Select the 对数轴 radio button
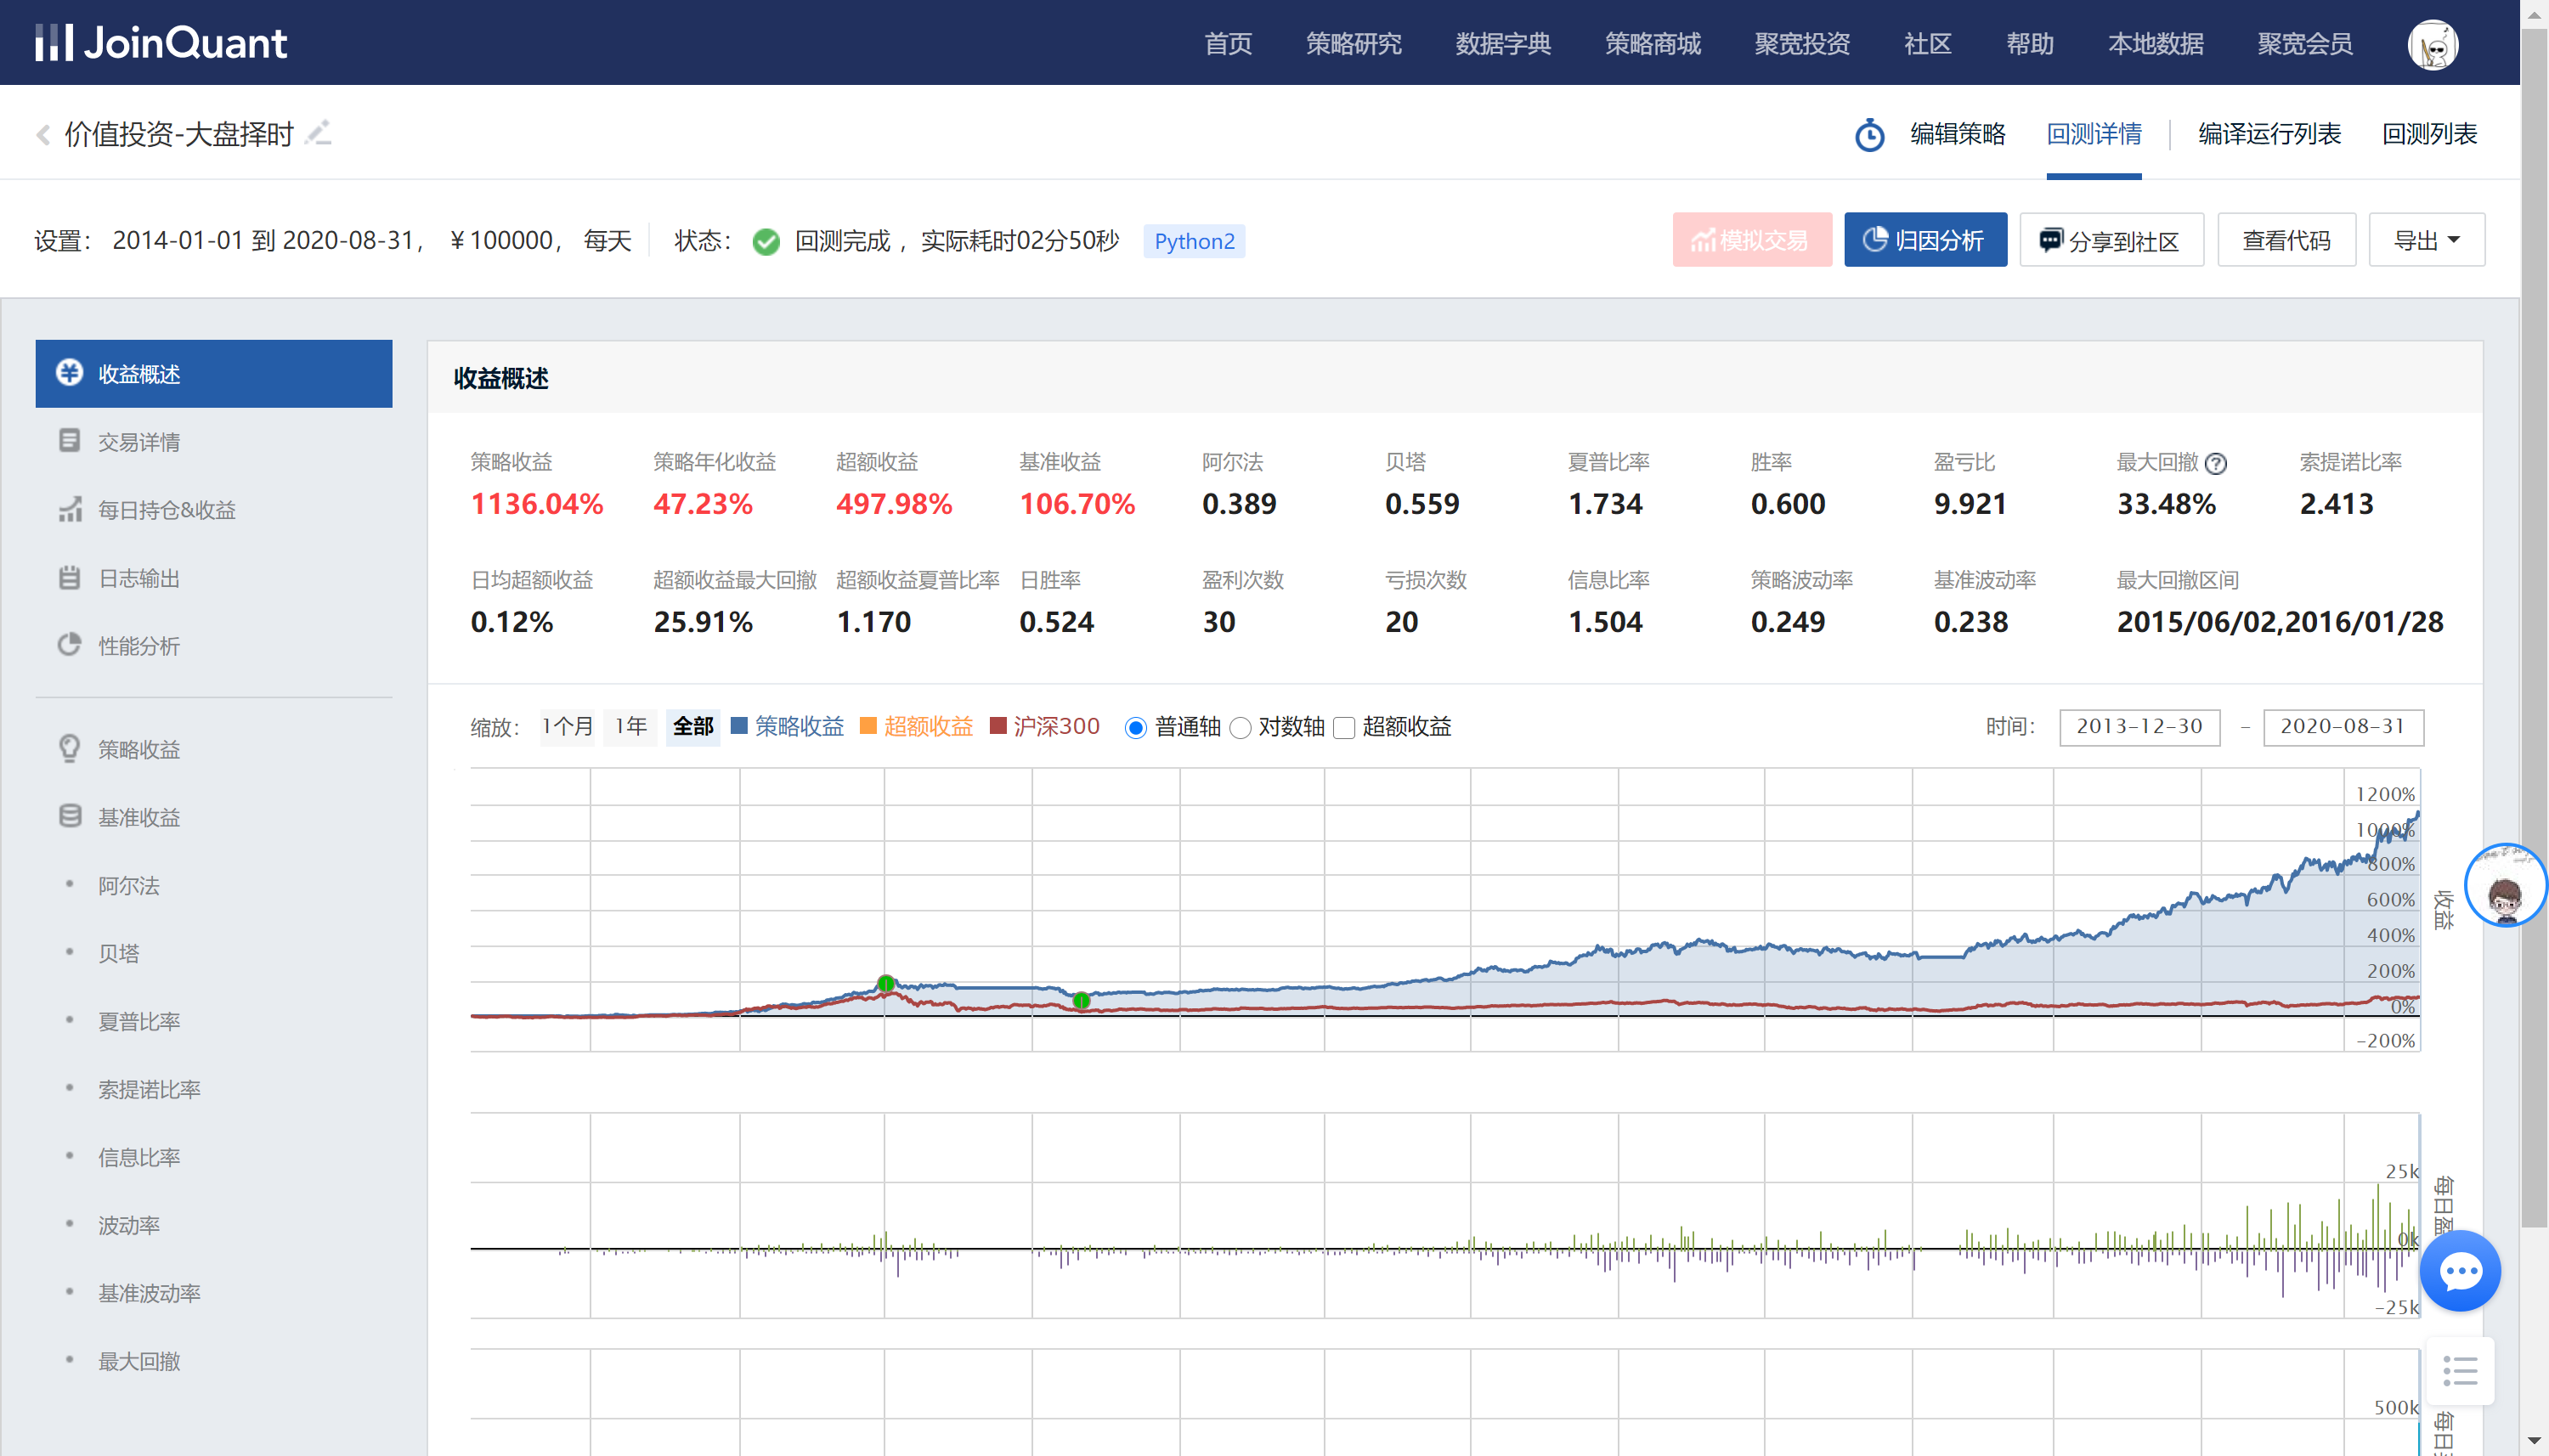 (1240, 728)
